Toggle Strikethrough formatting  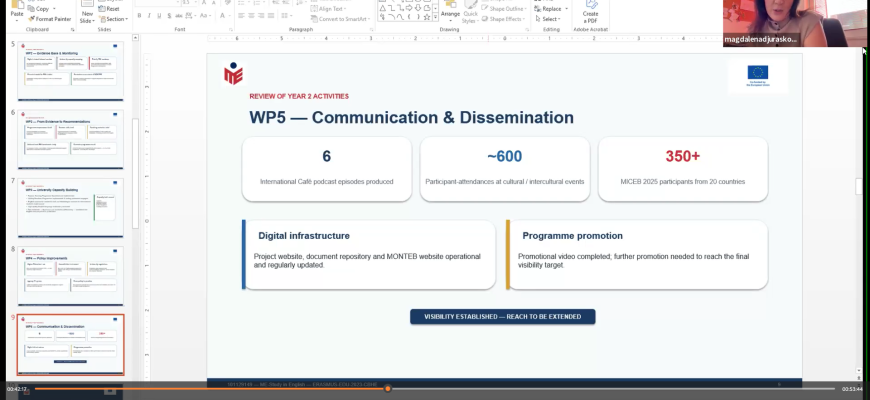pyautogui.click(x=179, y=16)
